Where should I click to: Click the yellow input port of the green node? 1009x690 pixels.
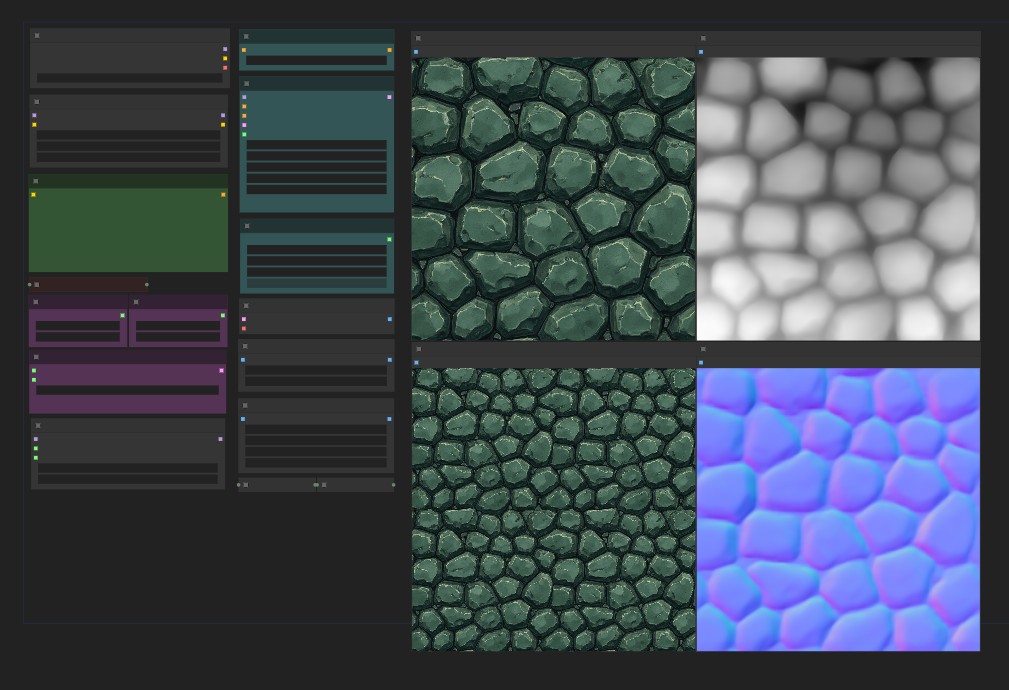[x=34, y=195]
